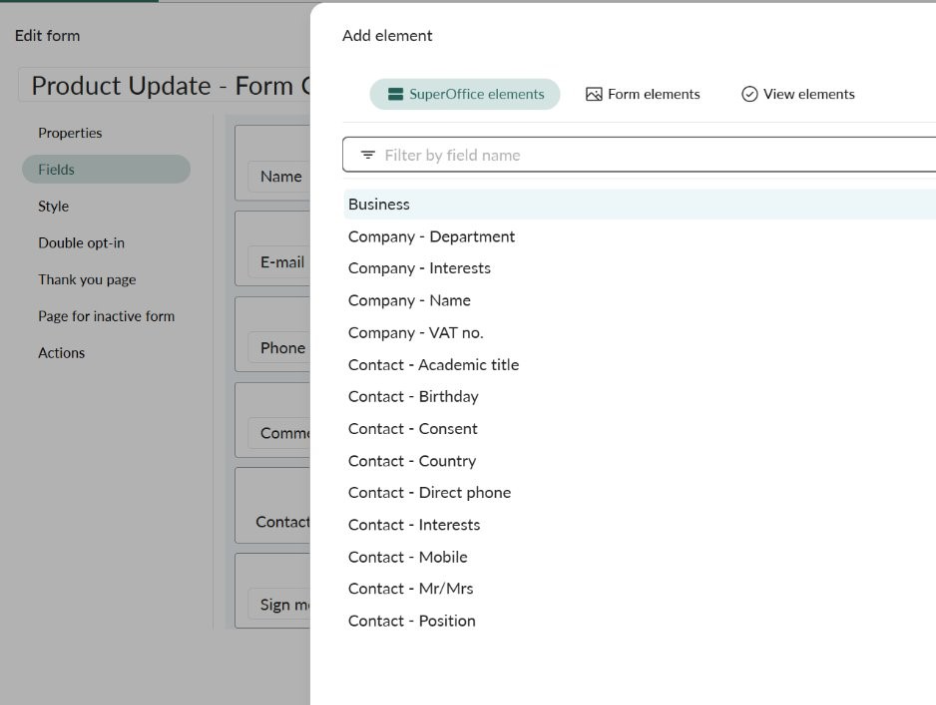The image size is (936, 705).
Task: Switch to the Form elements tab
Action: click(x=643, y=94)
